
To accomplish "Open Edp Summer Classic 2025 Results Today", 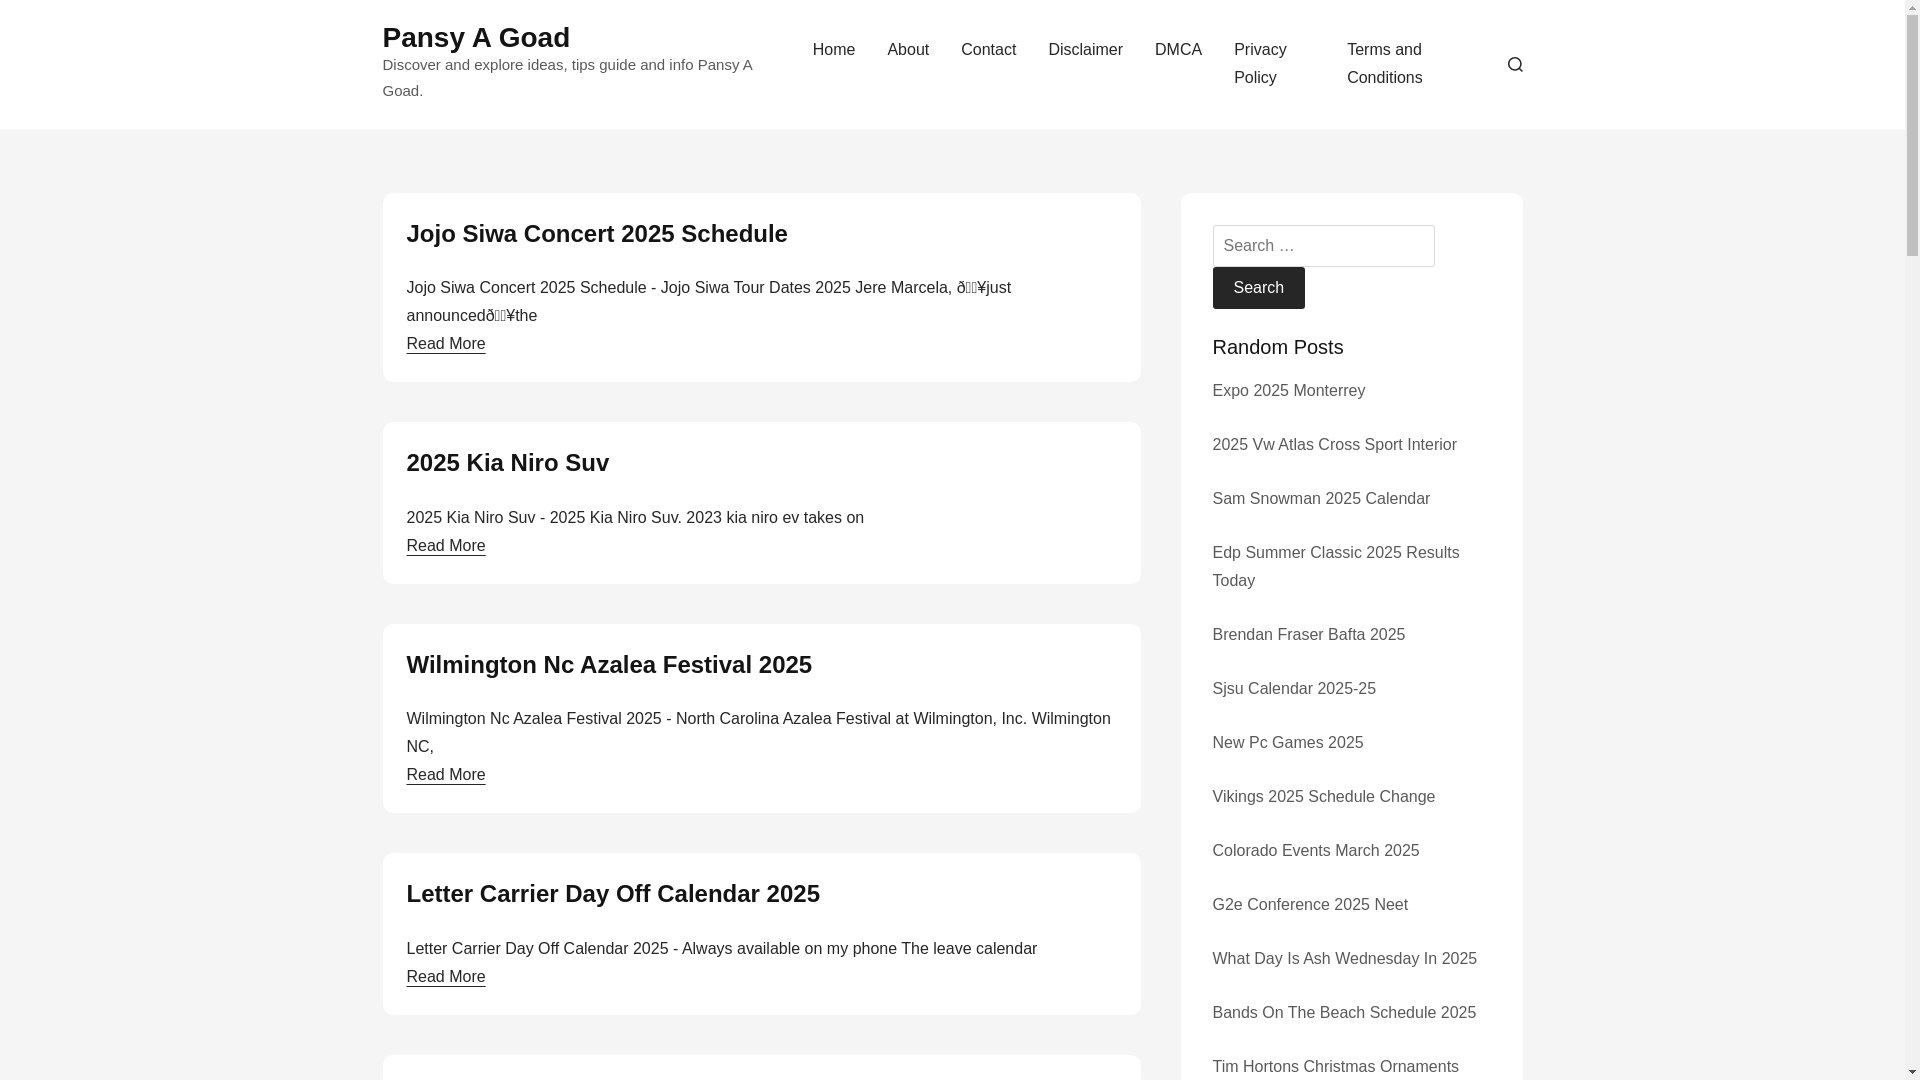I will coord(1335,567).
